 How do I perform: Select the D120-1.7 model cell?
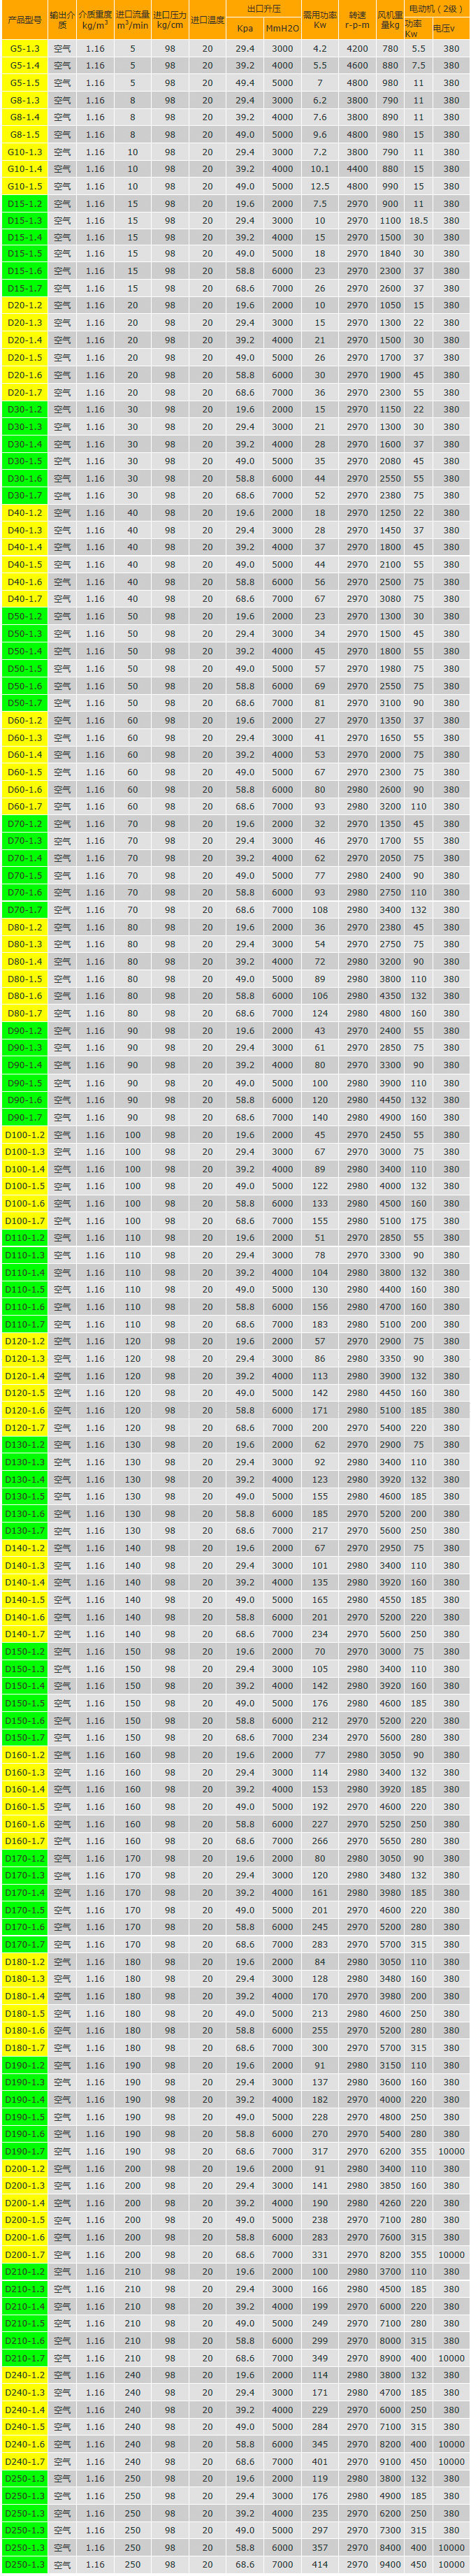tap(25, 1428)
